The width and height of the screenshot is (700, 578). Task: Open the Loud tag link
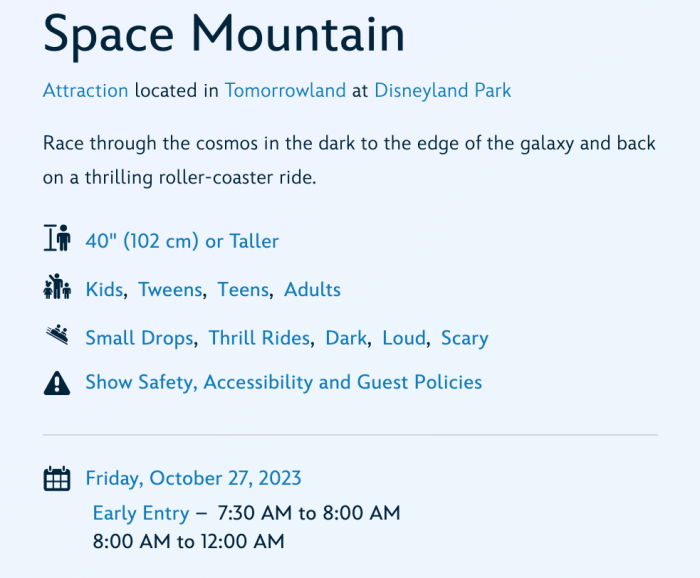pyautogui.click(x=404, y=338)
